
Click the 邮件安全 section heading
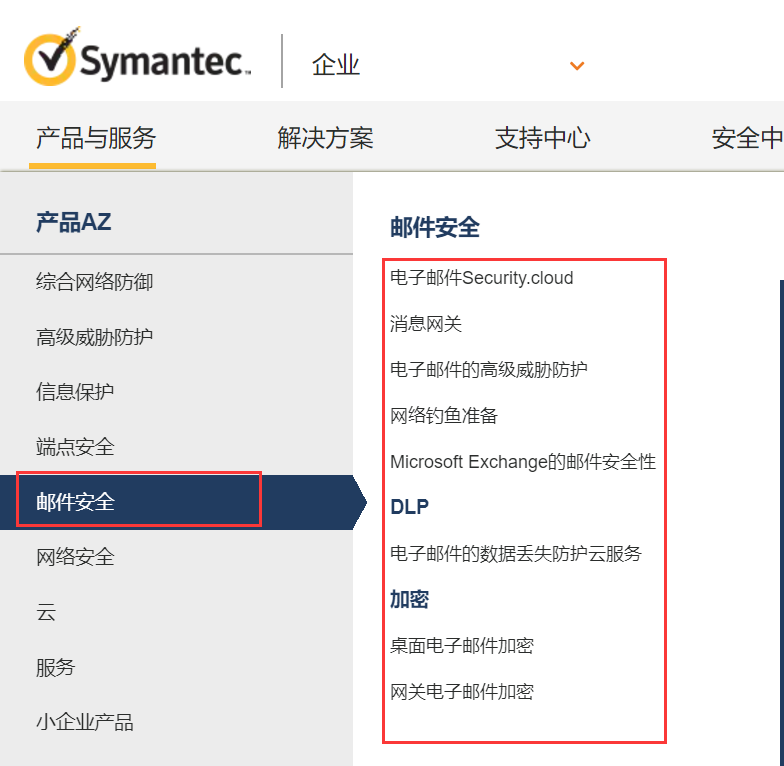pyautogui.click(x=435, y=228)
